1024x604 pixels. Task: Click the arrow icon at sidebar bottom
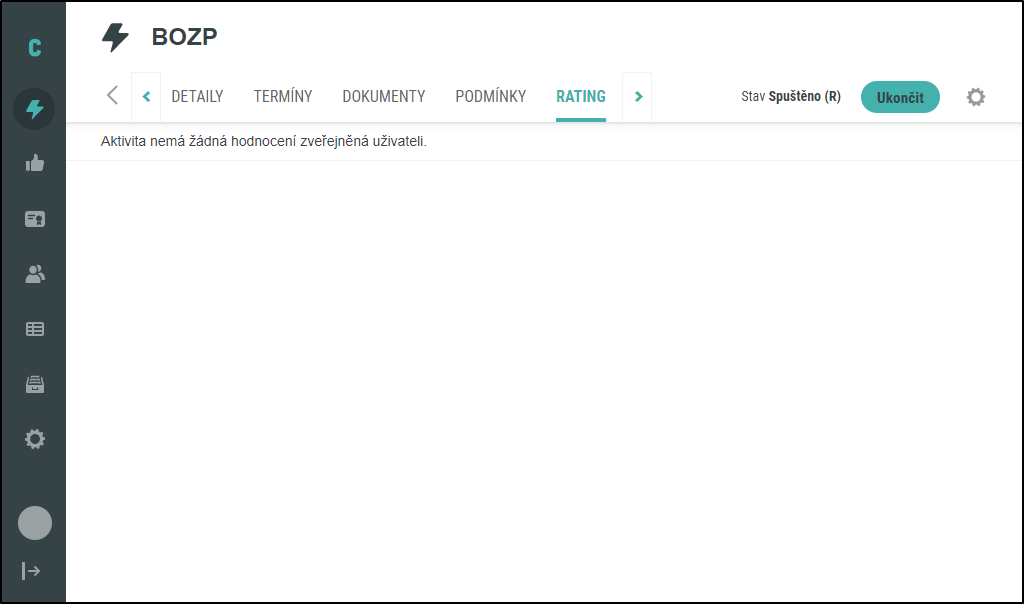[32, 571]
